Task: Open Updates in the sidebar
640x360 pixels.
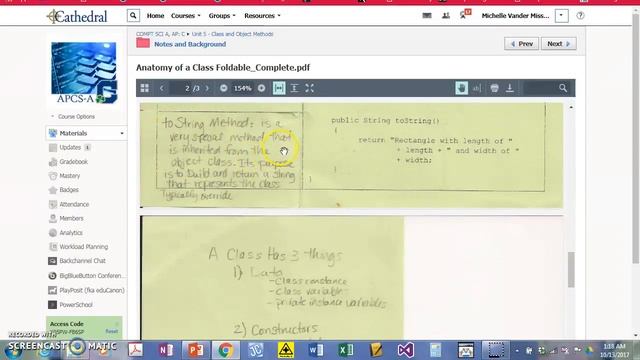Action: [69, 147]
